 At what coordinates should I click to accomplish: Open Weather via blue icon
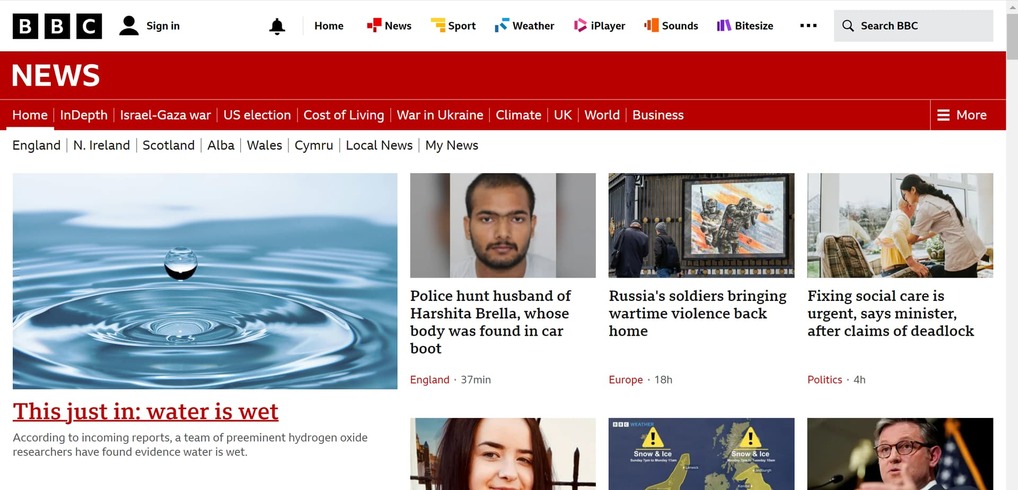tap(502, 25)
